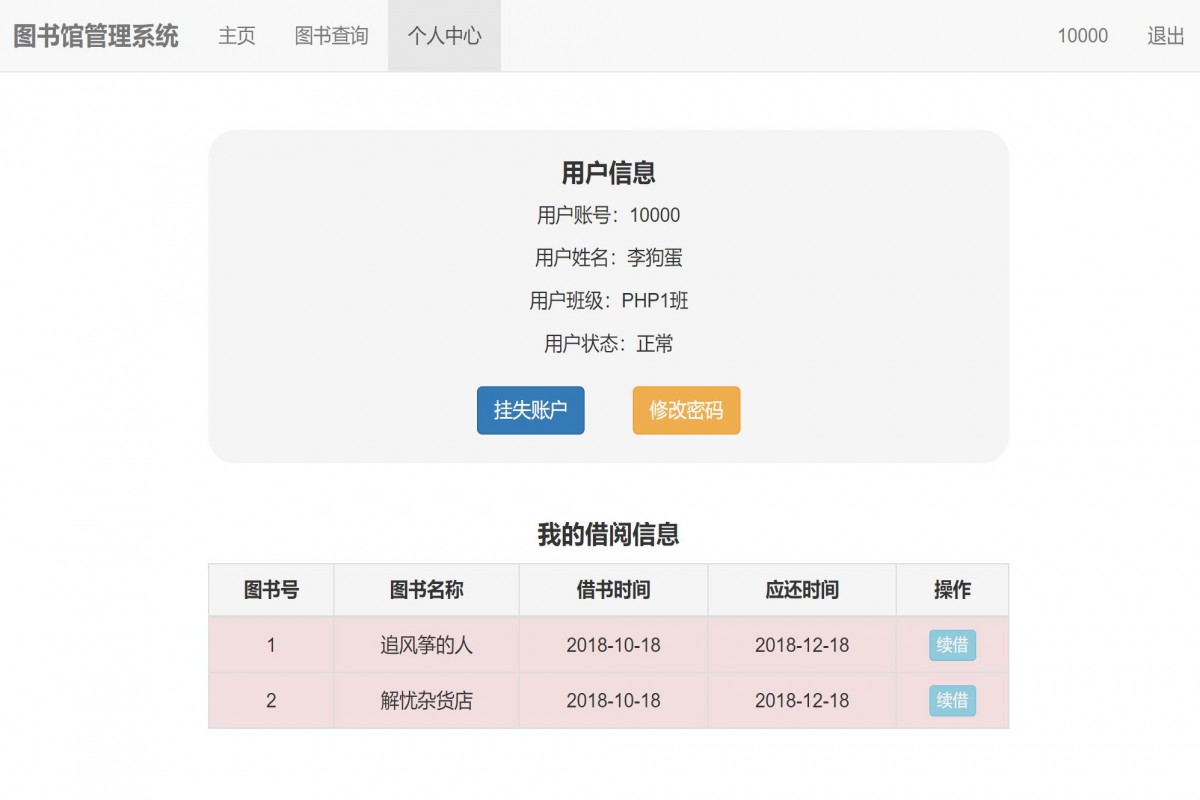Renew 解忧杂货店 with its 续借 button
The width and height of the screenshot is (1200, 800).
[x=950, y=701]
